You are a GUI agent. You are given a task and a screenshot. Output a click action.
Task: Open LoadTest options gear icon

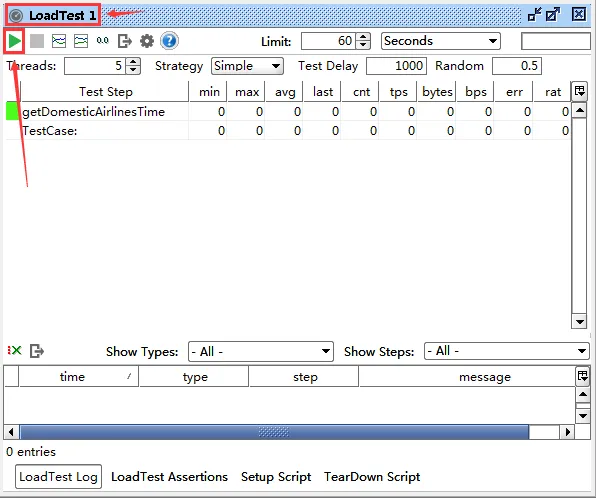point(147,41)
